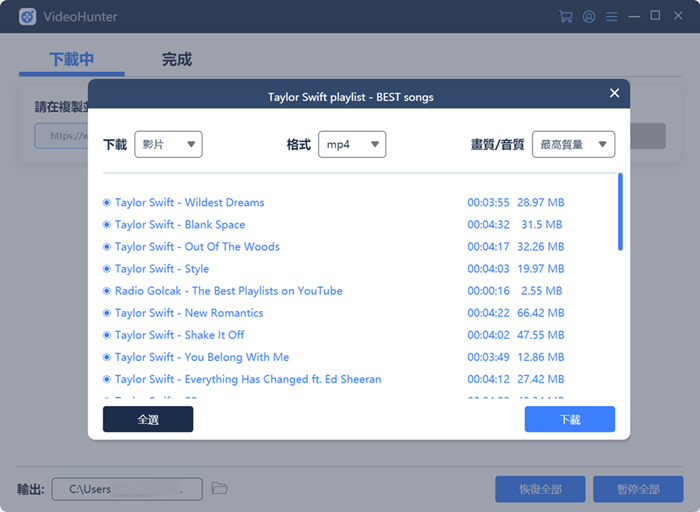Image resolution: width=700 pixels, height=512 pixels.
Task: Click the 31.5 MB size value
Action: coord(542,225)
